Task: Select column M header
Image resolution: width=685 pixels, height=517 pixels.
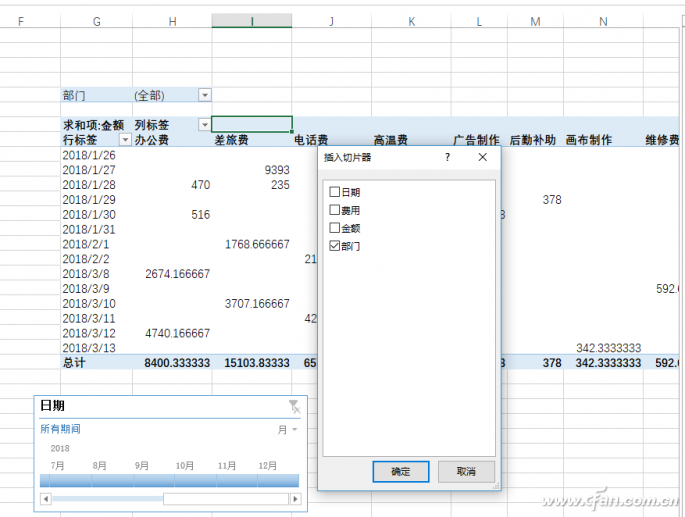Action: click(536, 21)
